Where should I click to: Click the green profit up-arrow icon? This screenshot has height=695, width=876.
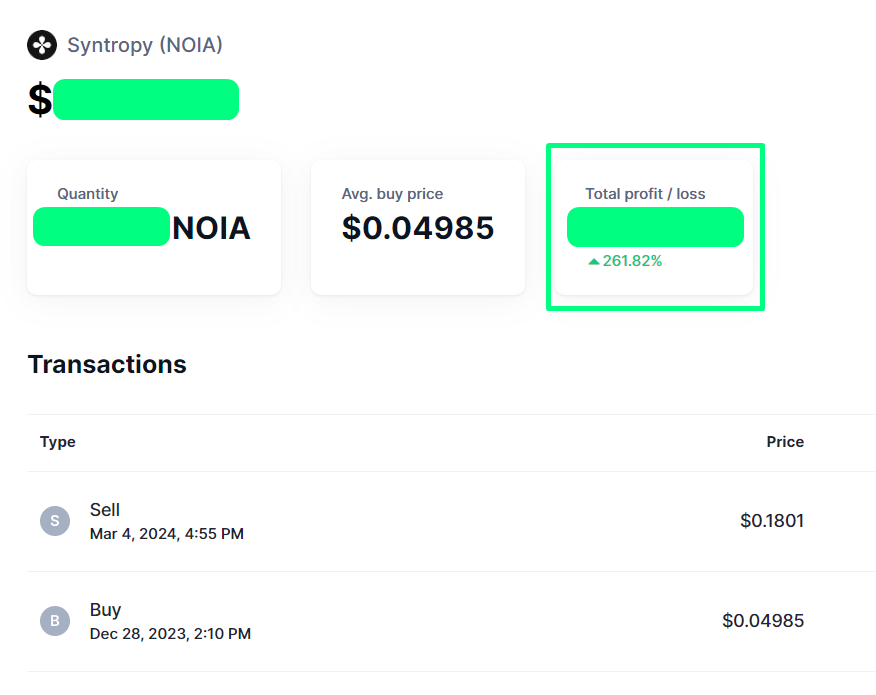coord(594,261)
